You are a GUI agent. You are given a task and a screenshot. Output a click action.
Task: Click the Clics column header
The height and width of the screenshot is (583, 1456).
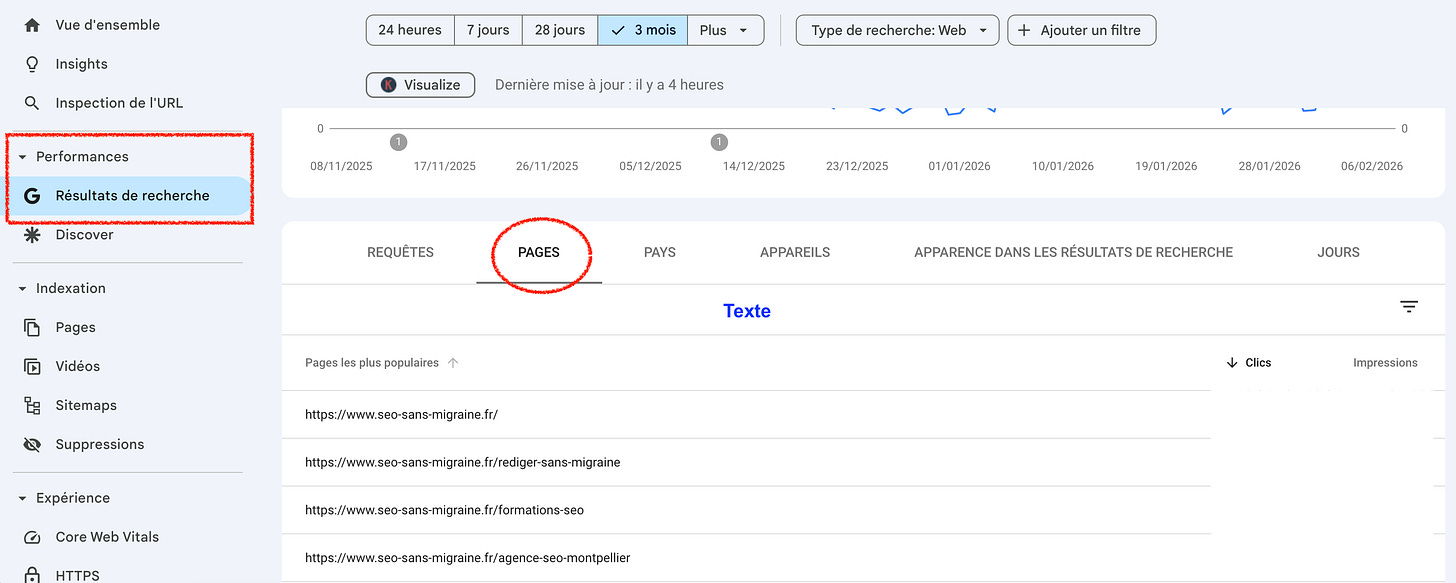(1258, 363)
